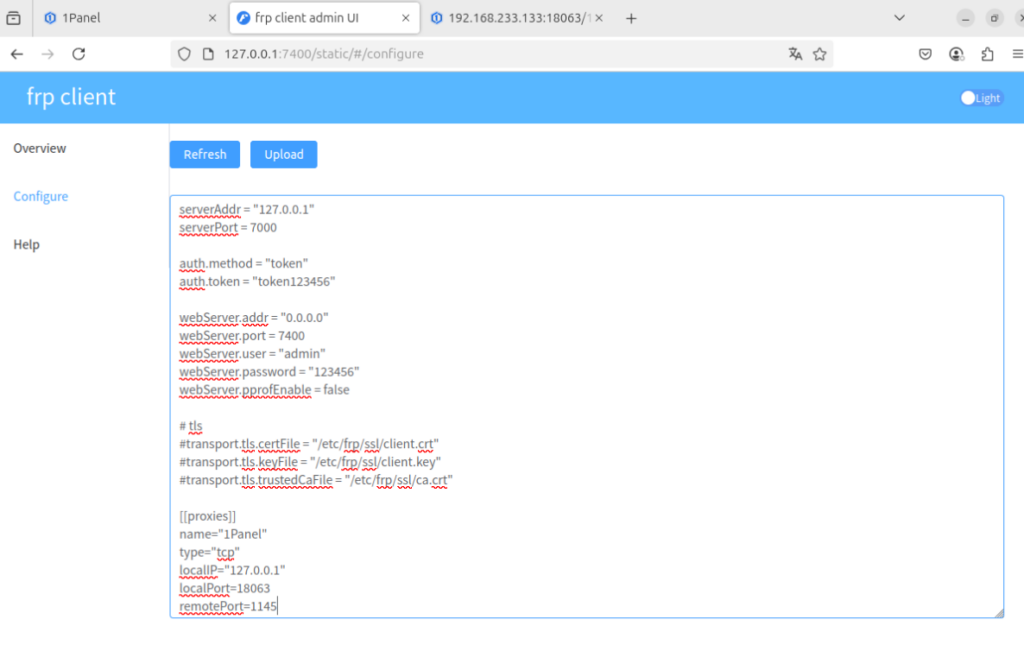Reload the page with the refresh icon
This screenshot has height=651, width=1024.
[79, 54]
